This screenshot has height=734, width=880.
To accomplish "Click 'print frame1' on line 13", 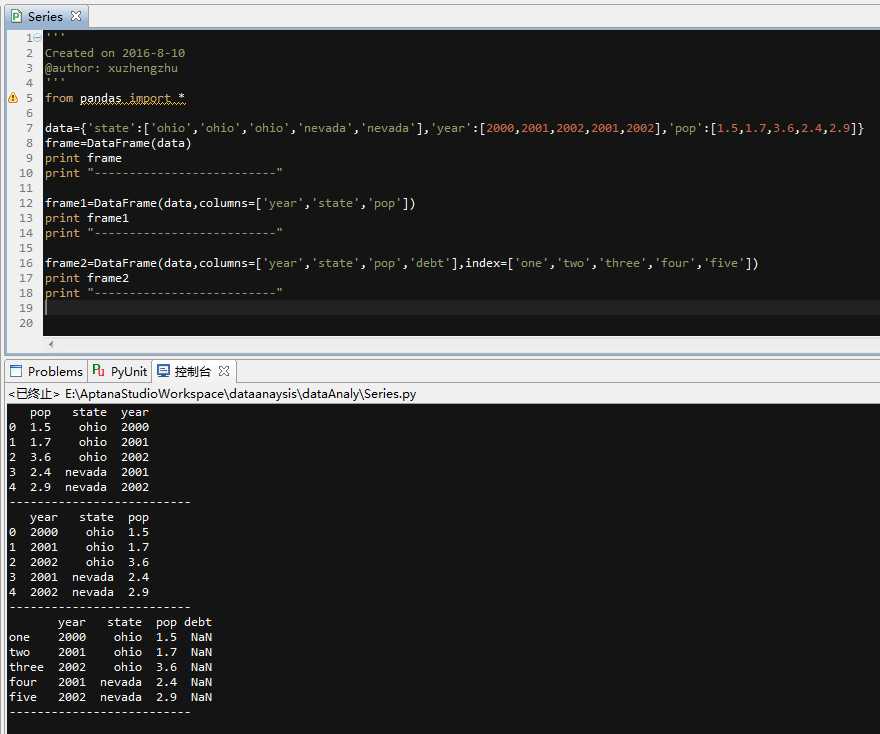I will coord(86,218).
